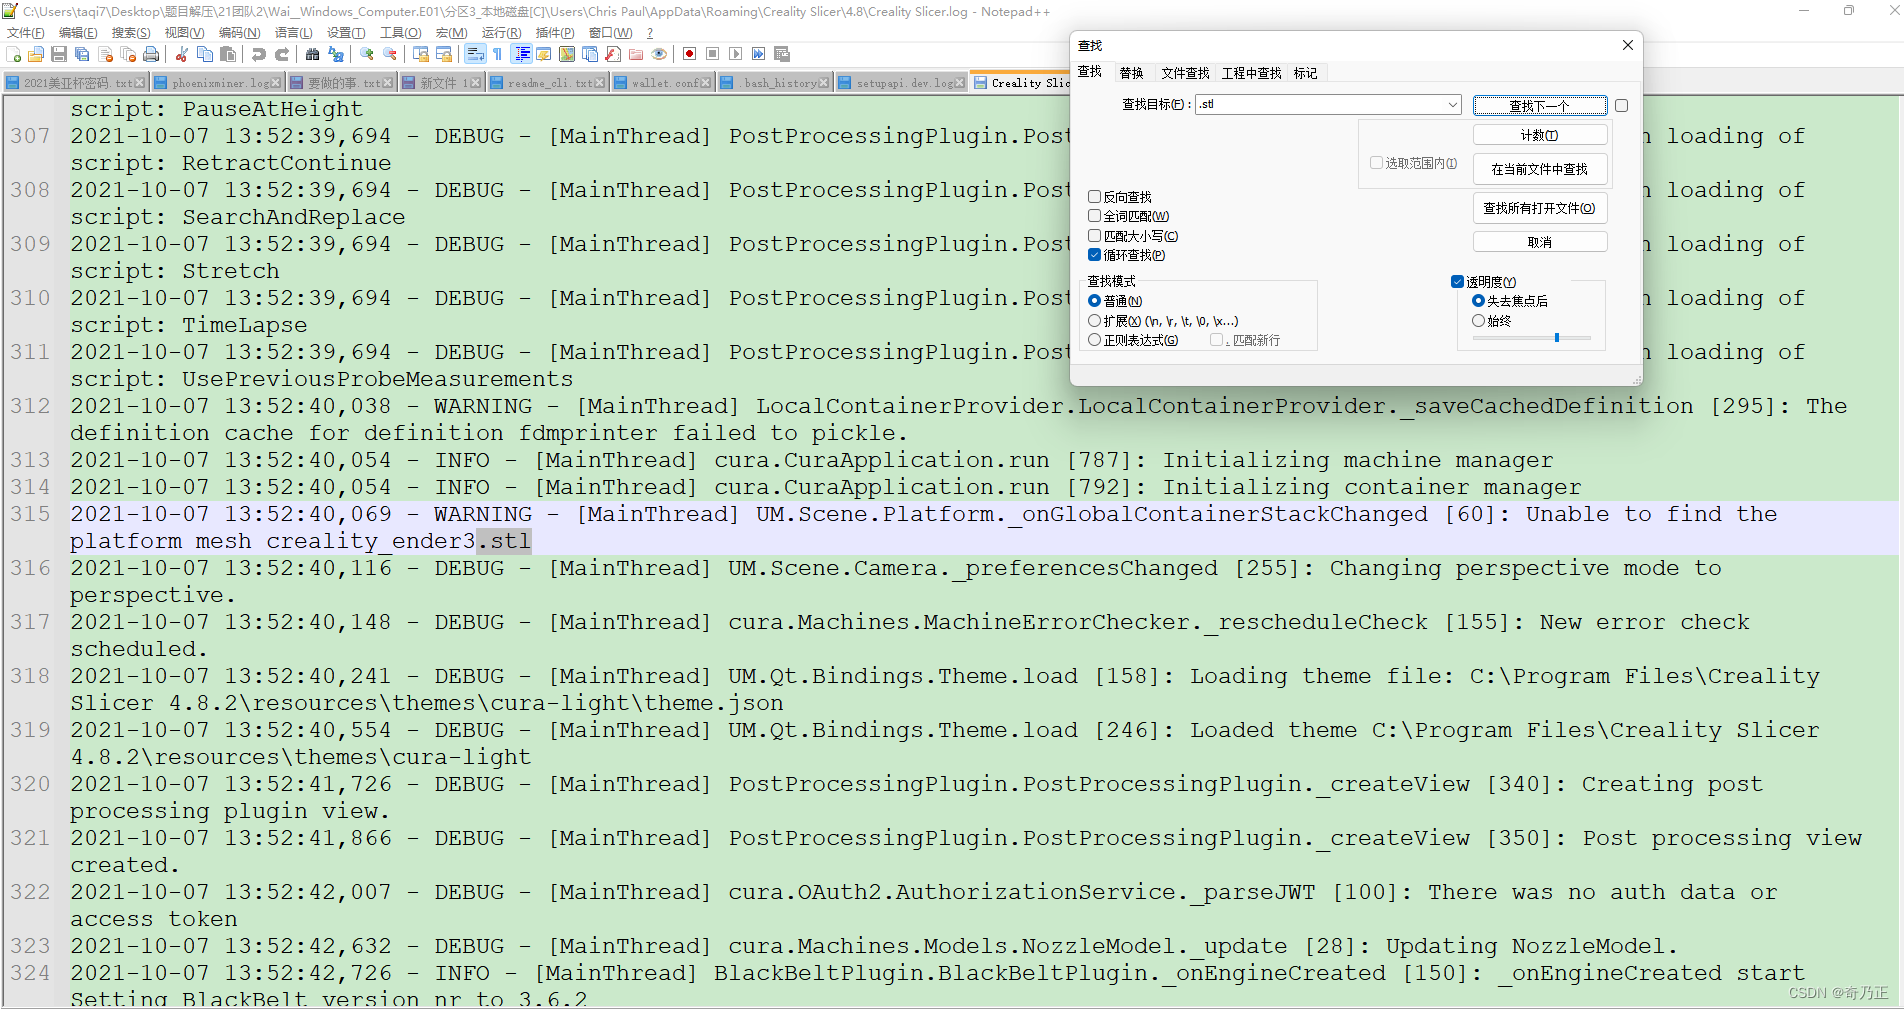Click the Undo arrow icon
This screenshot has height=1009, width=1904.
[259, 54]
